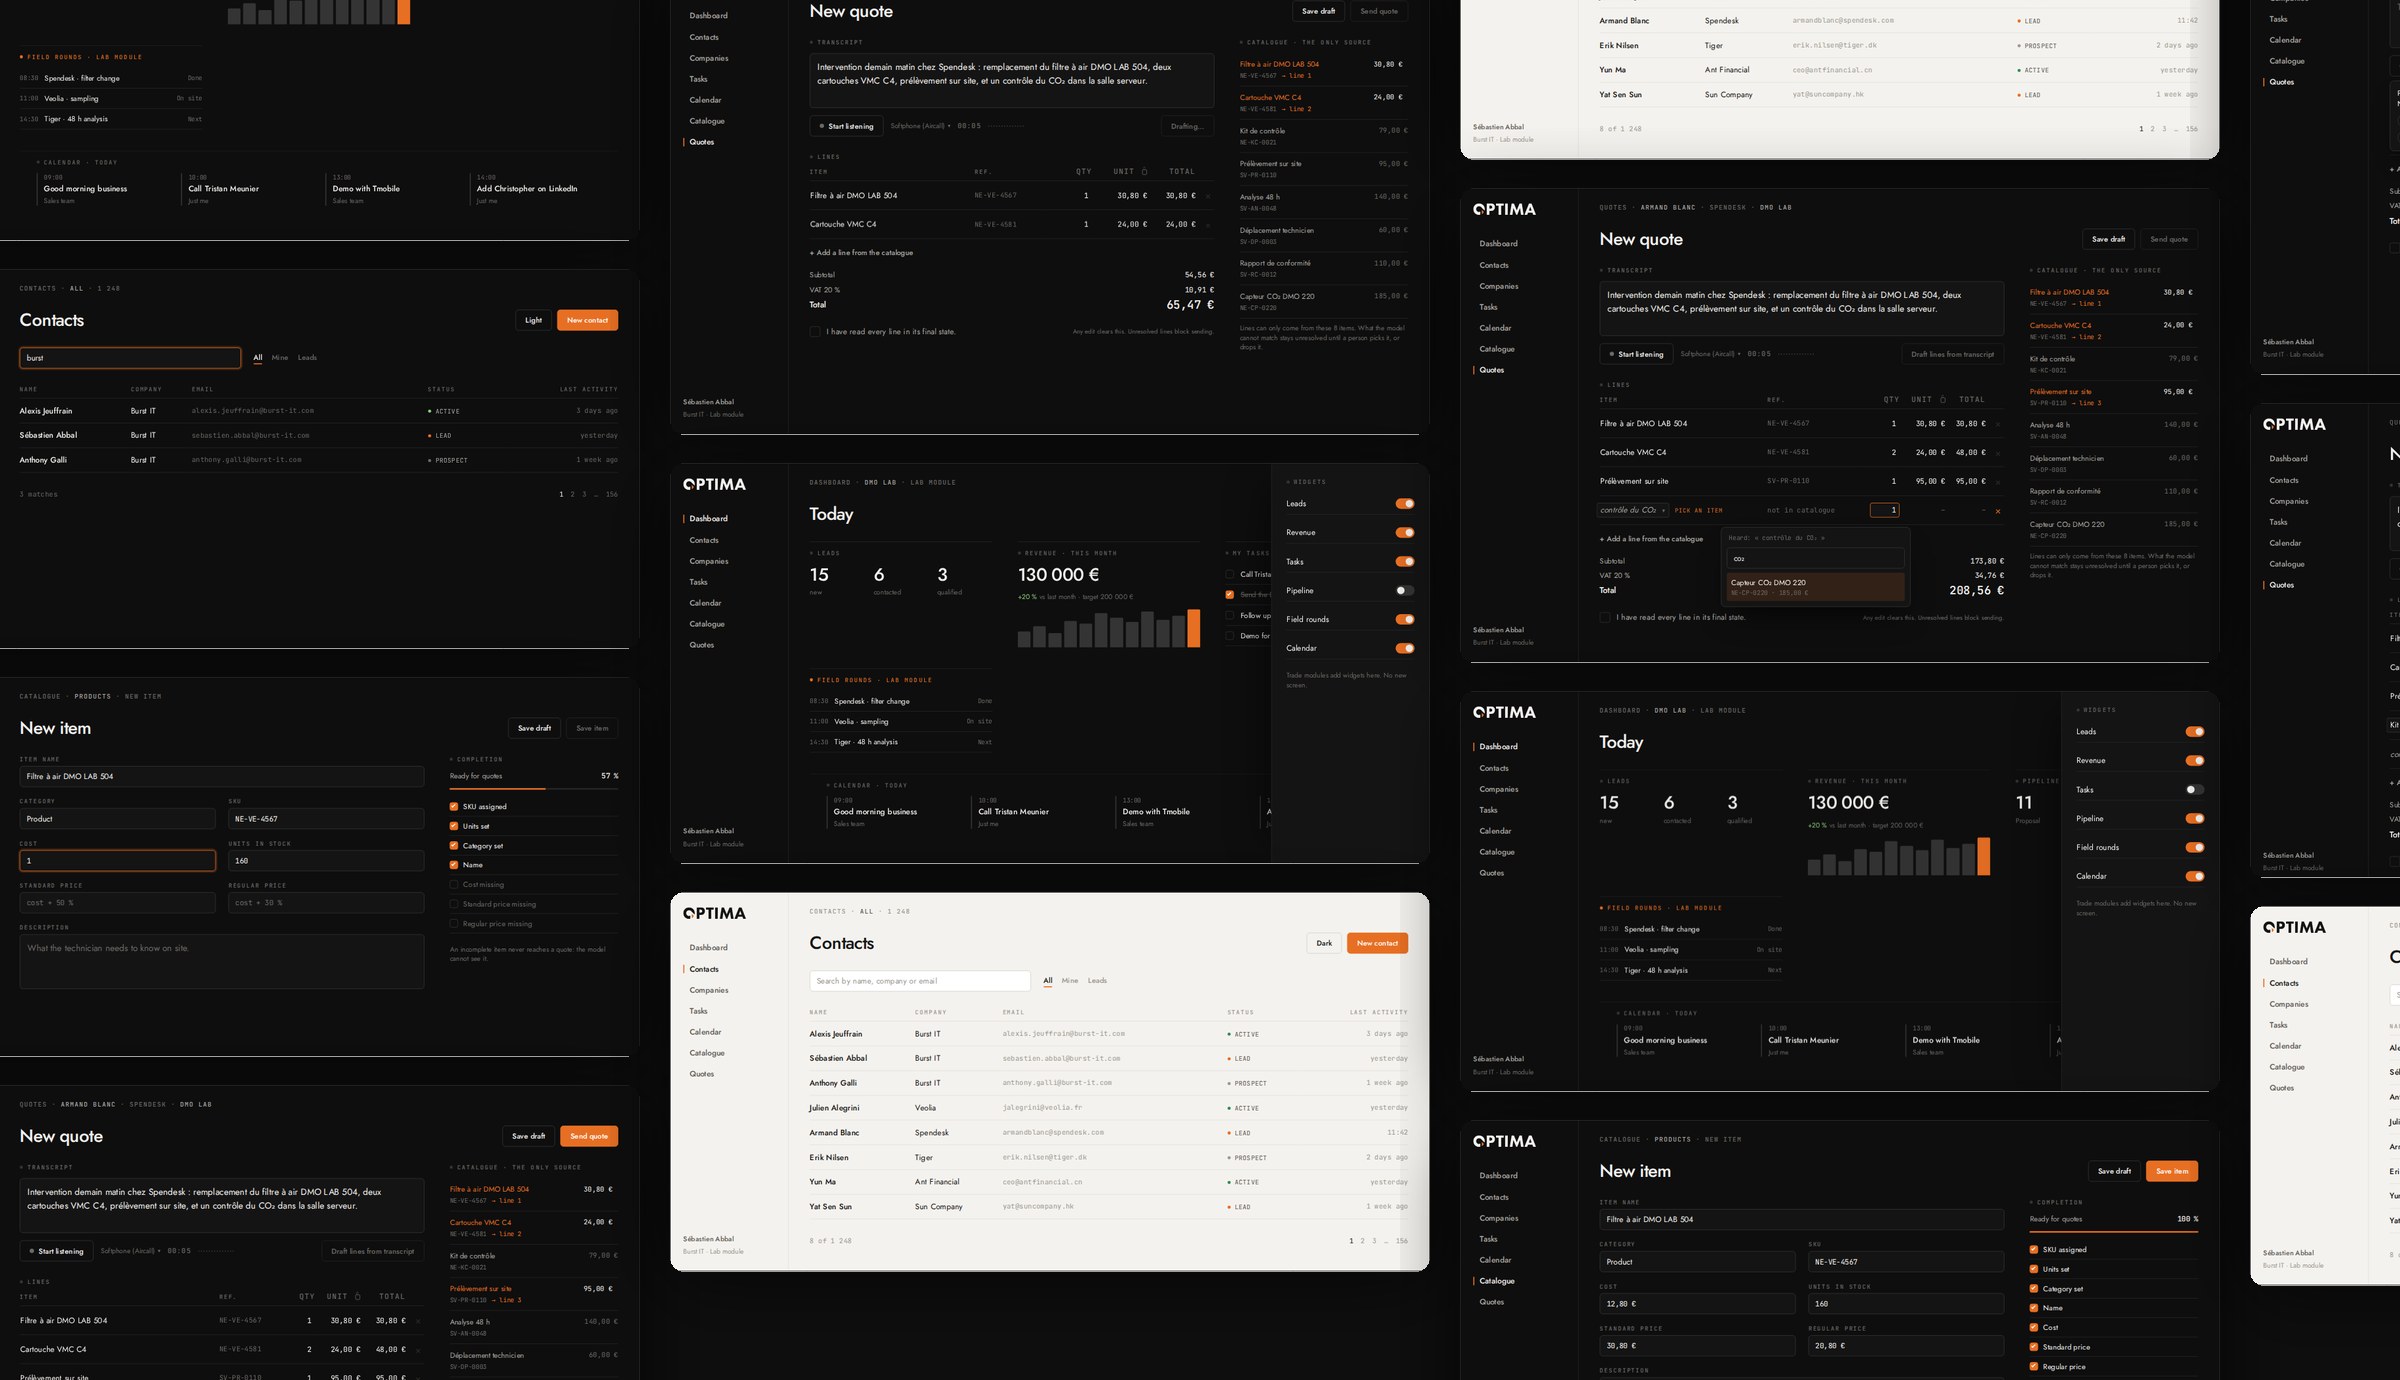Click UNIT lock icon in quote totaling 208,56 €

coord(1943,399)
